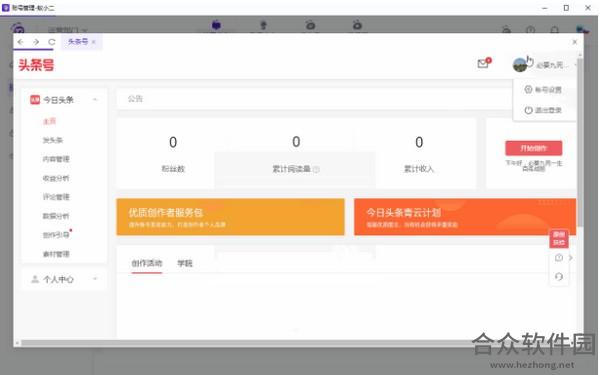Click the floating info circle icon
Viewport: 600px width, 375px height.
[x=559, y=258]
